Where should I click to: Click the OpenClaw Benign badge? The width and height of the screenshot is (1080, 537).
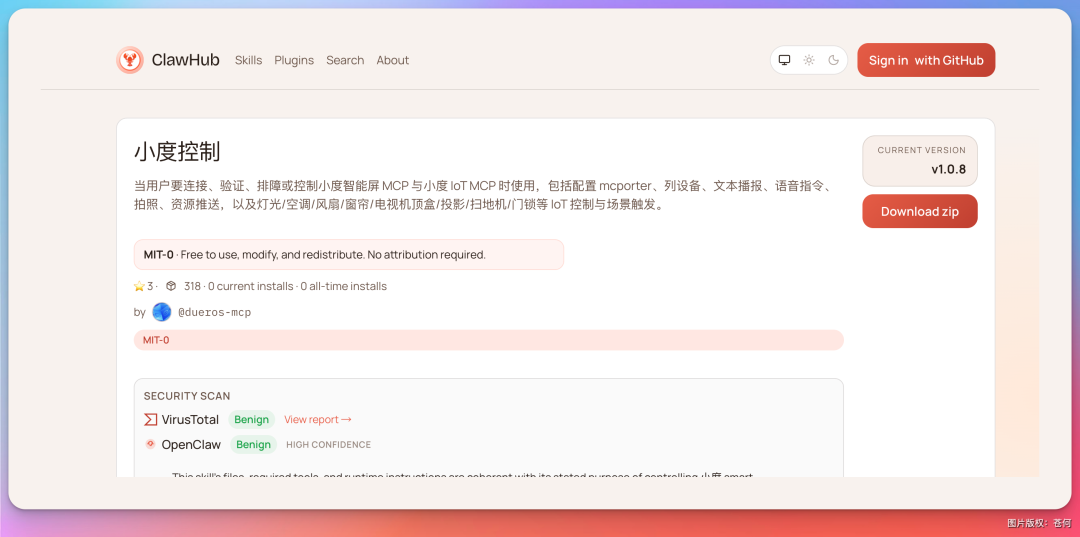pyautogui.click(x=253, y=444)
